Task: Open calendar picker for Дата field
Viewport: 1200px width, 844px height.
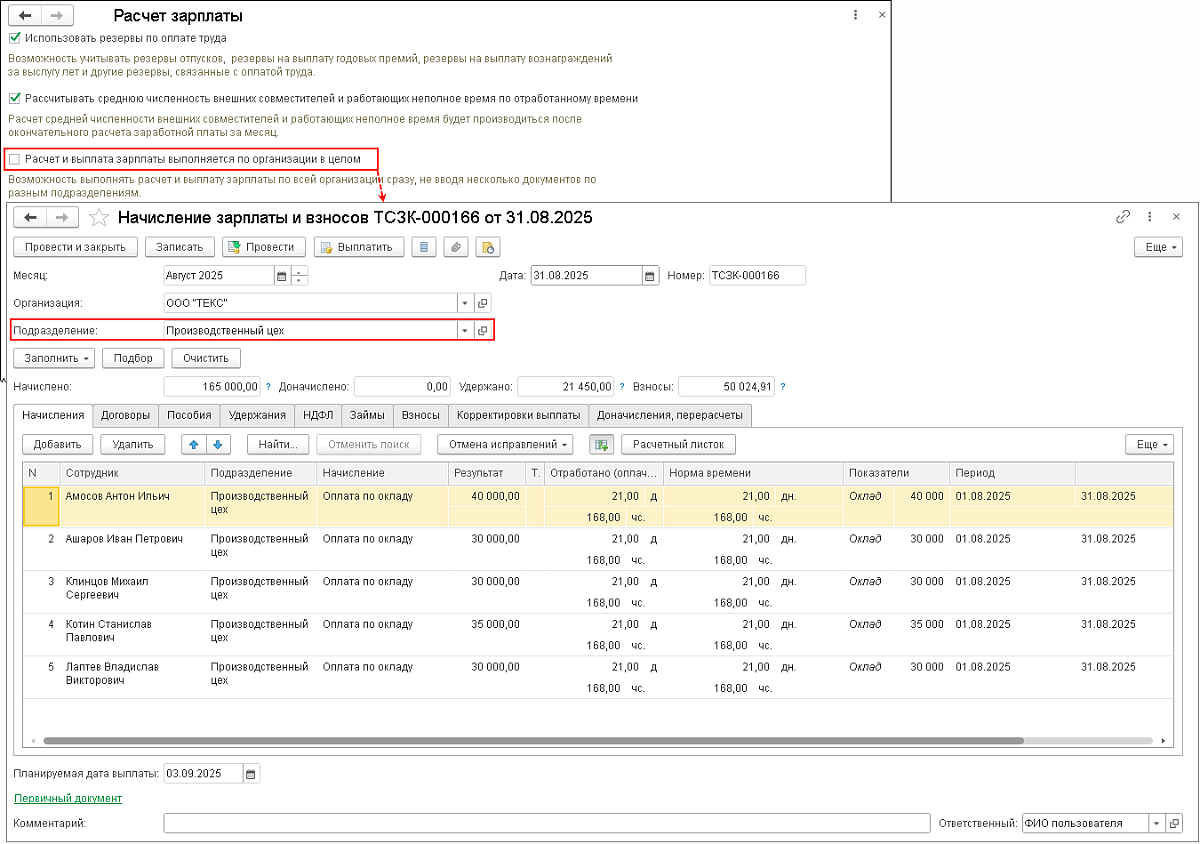Action: click(650, 276)
